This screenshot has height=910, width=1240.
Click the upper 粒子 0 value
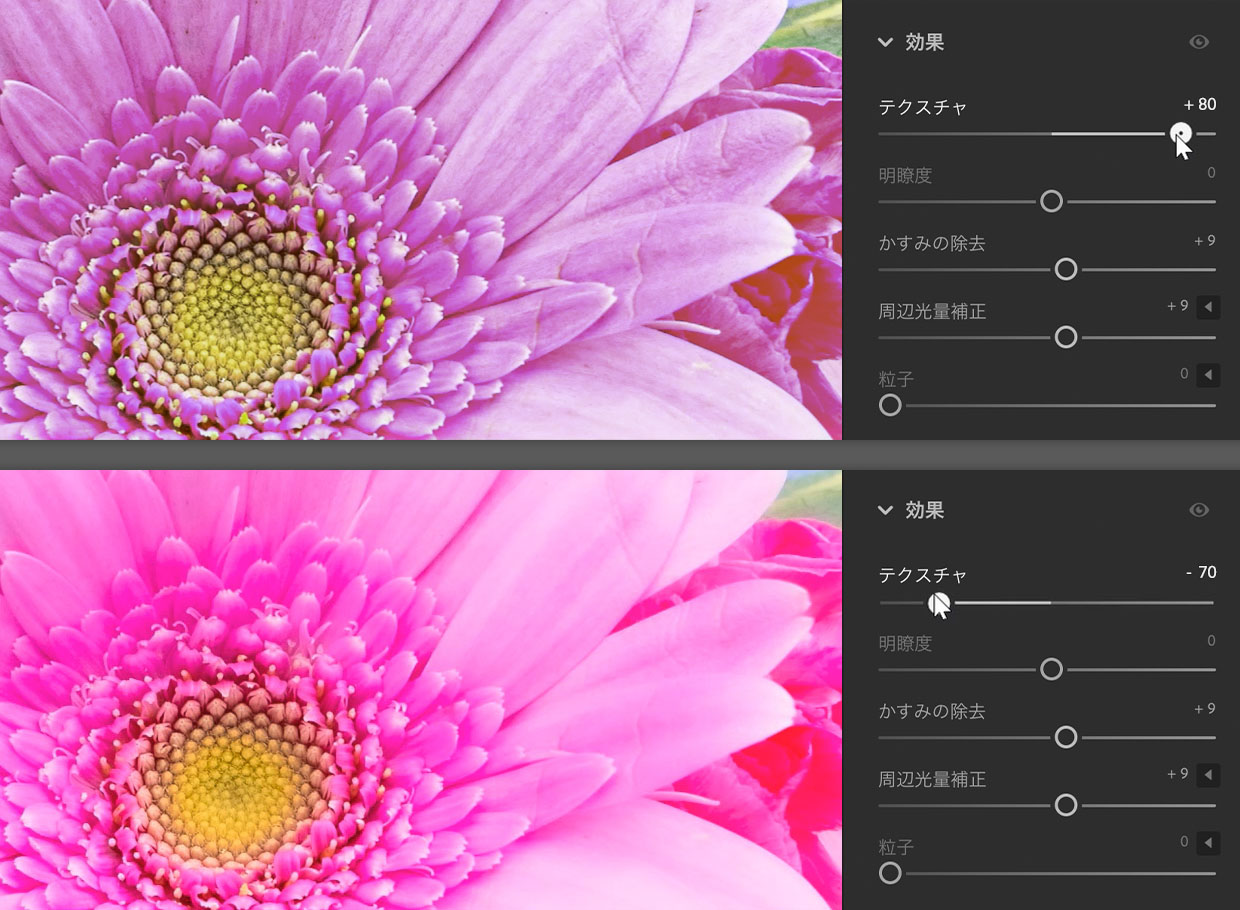coord(1184,374)
